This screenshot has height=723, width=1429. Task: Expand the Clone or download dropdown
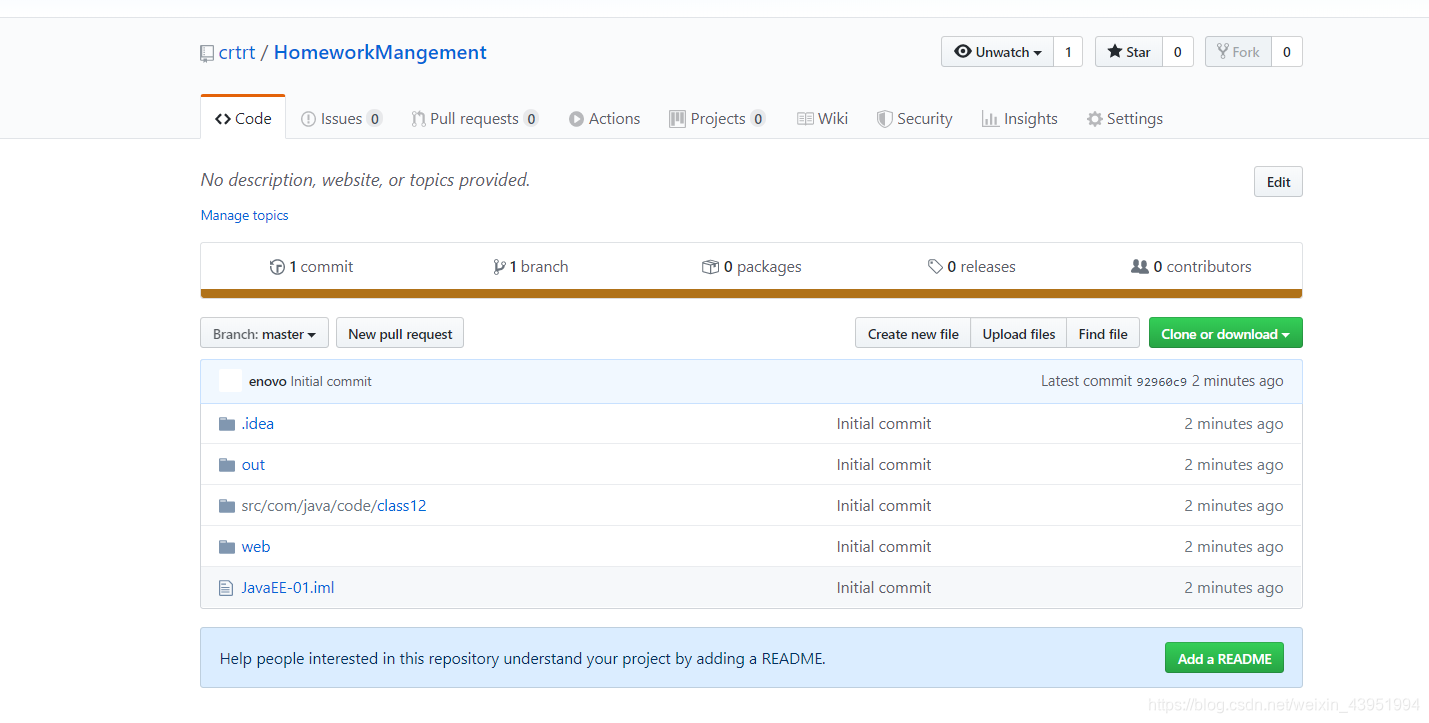click(1225, 334)
